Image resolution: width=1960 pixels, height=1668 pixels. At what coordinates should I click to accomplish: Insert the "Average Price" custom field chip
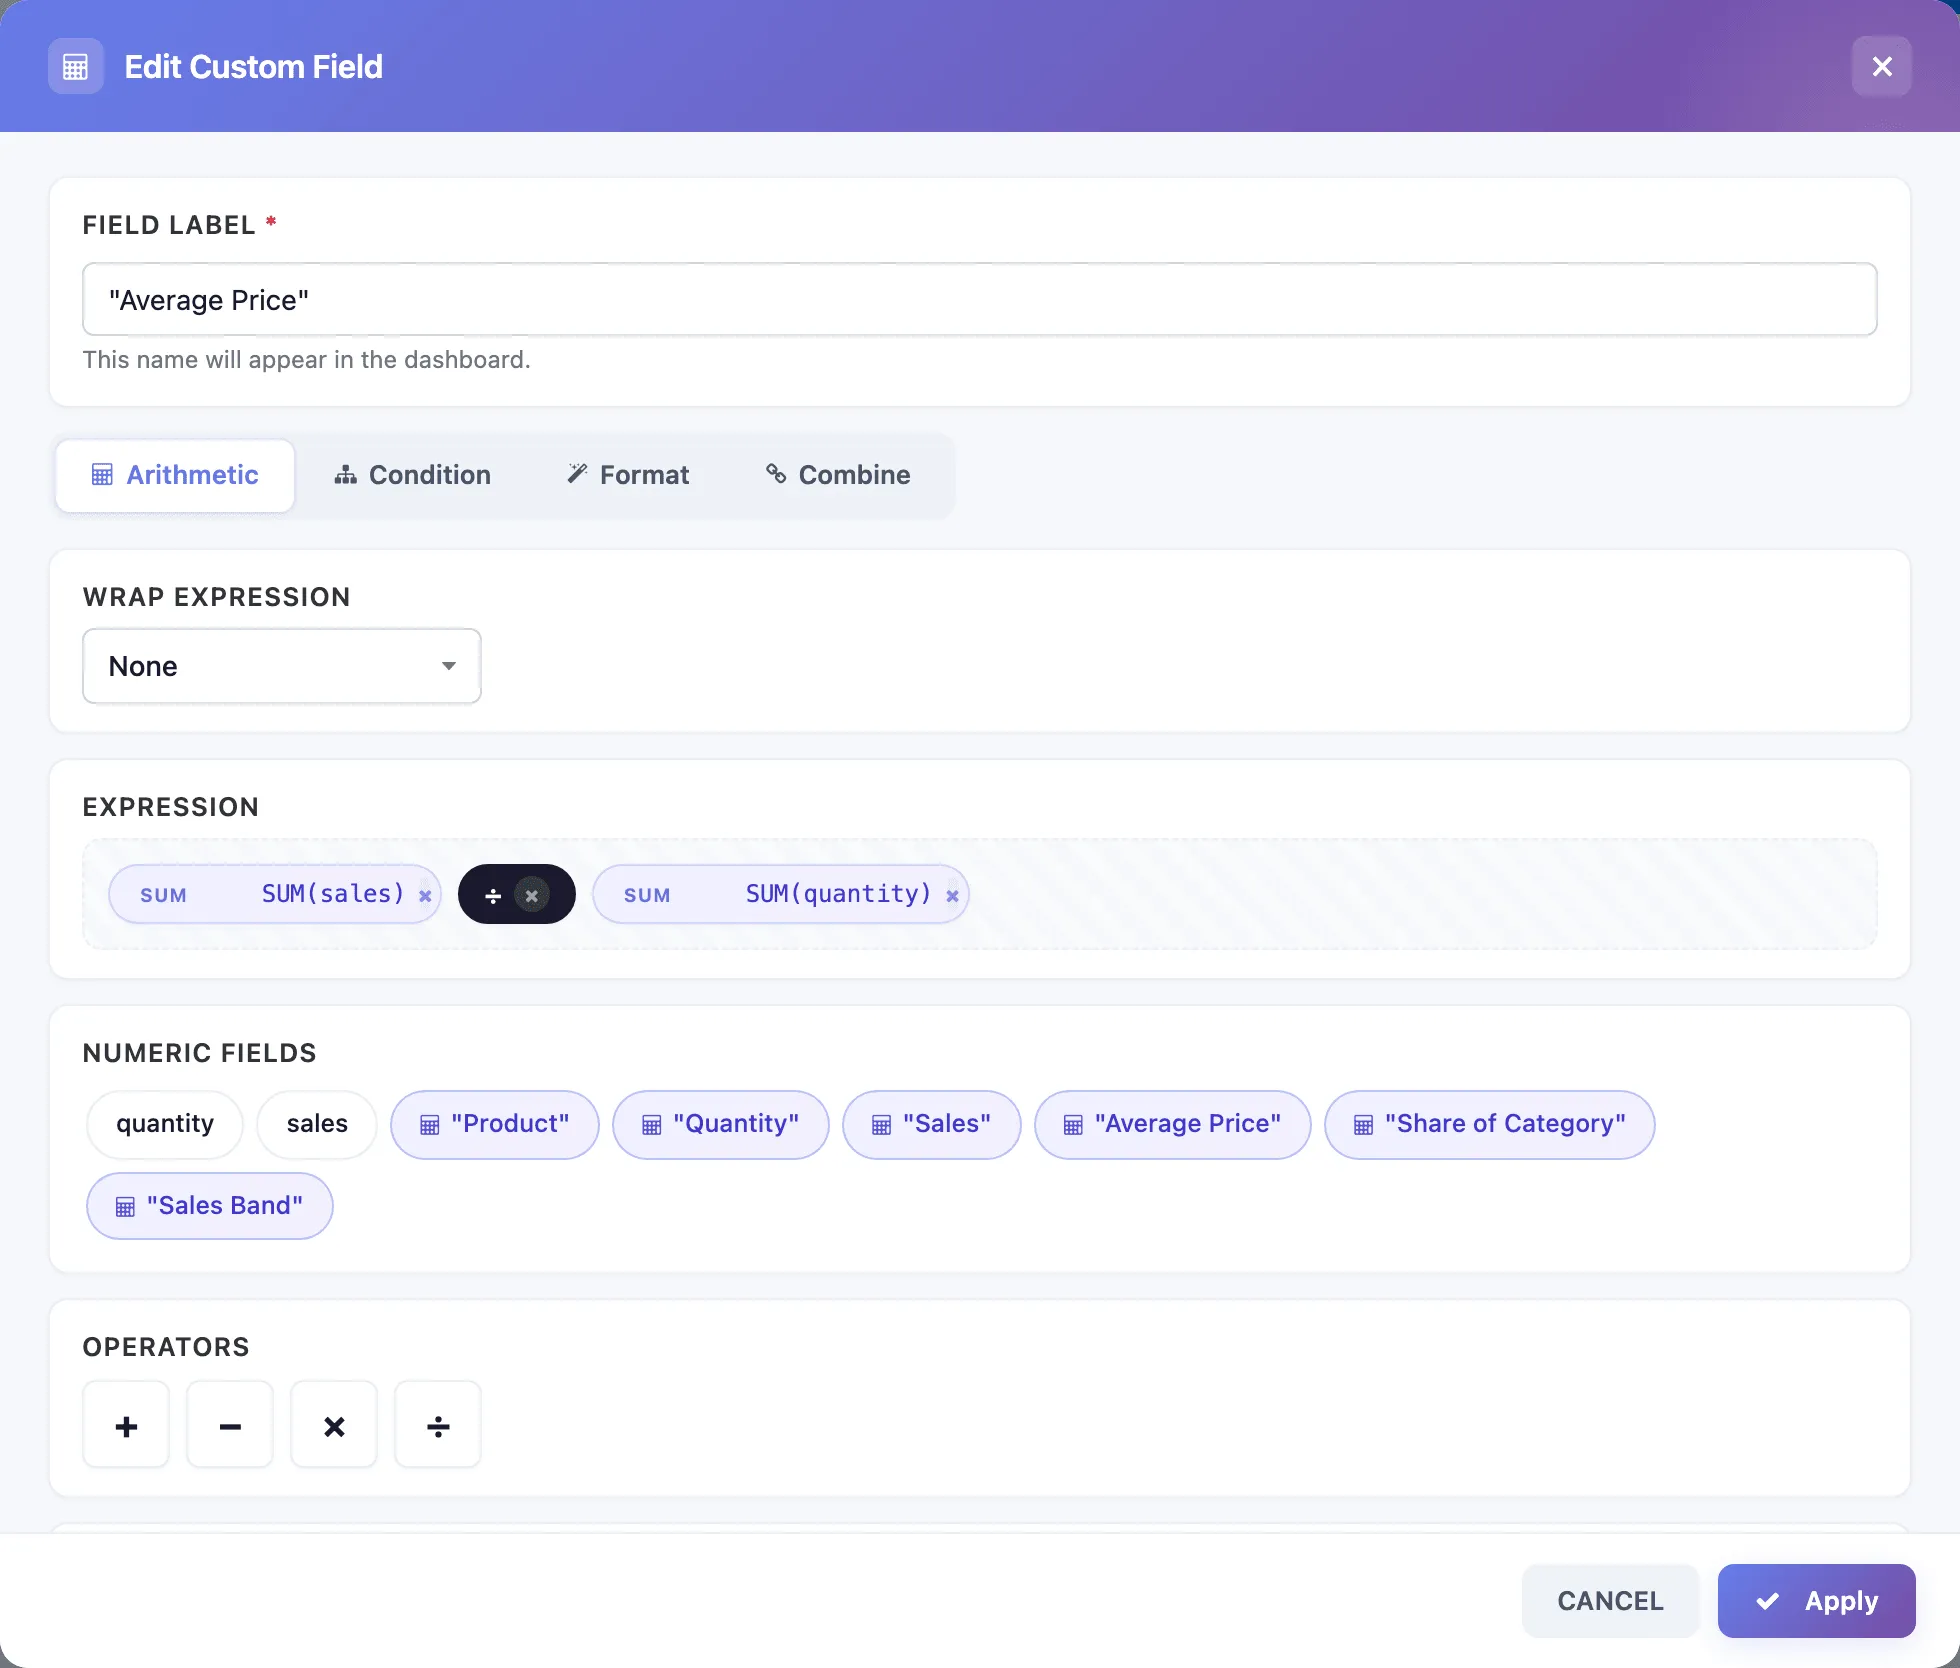click(x=1173, y=1124)
